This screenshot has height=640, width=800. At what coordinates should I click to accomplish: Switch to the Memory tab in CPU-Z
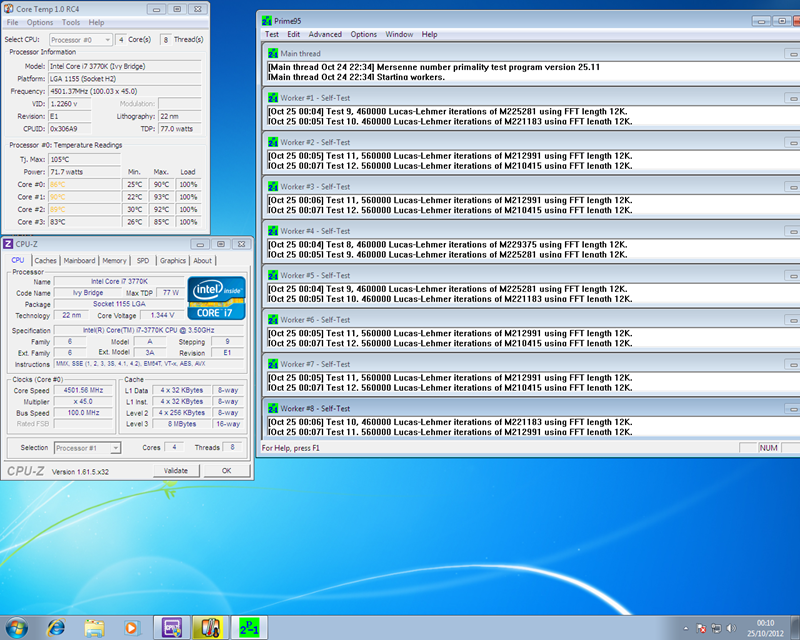[114, 260]
